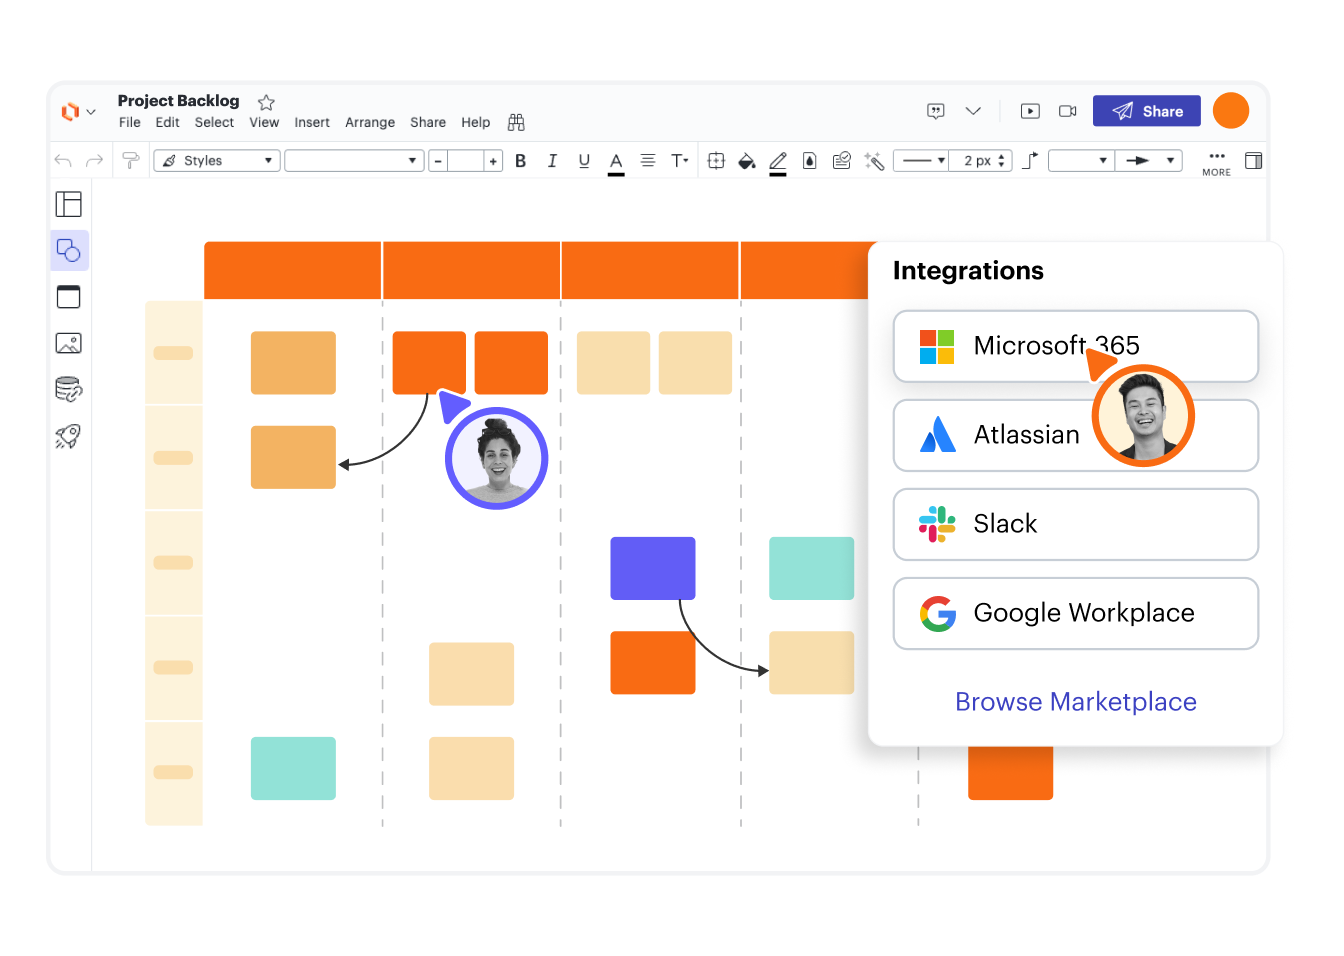Open the Styles dropdown
This screenshot has width=1344, height=956.
point(217,161)
